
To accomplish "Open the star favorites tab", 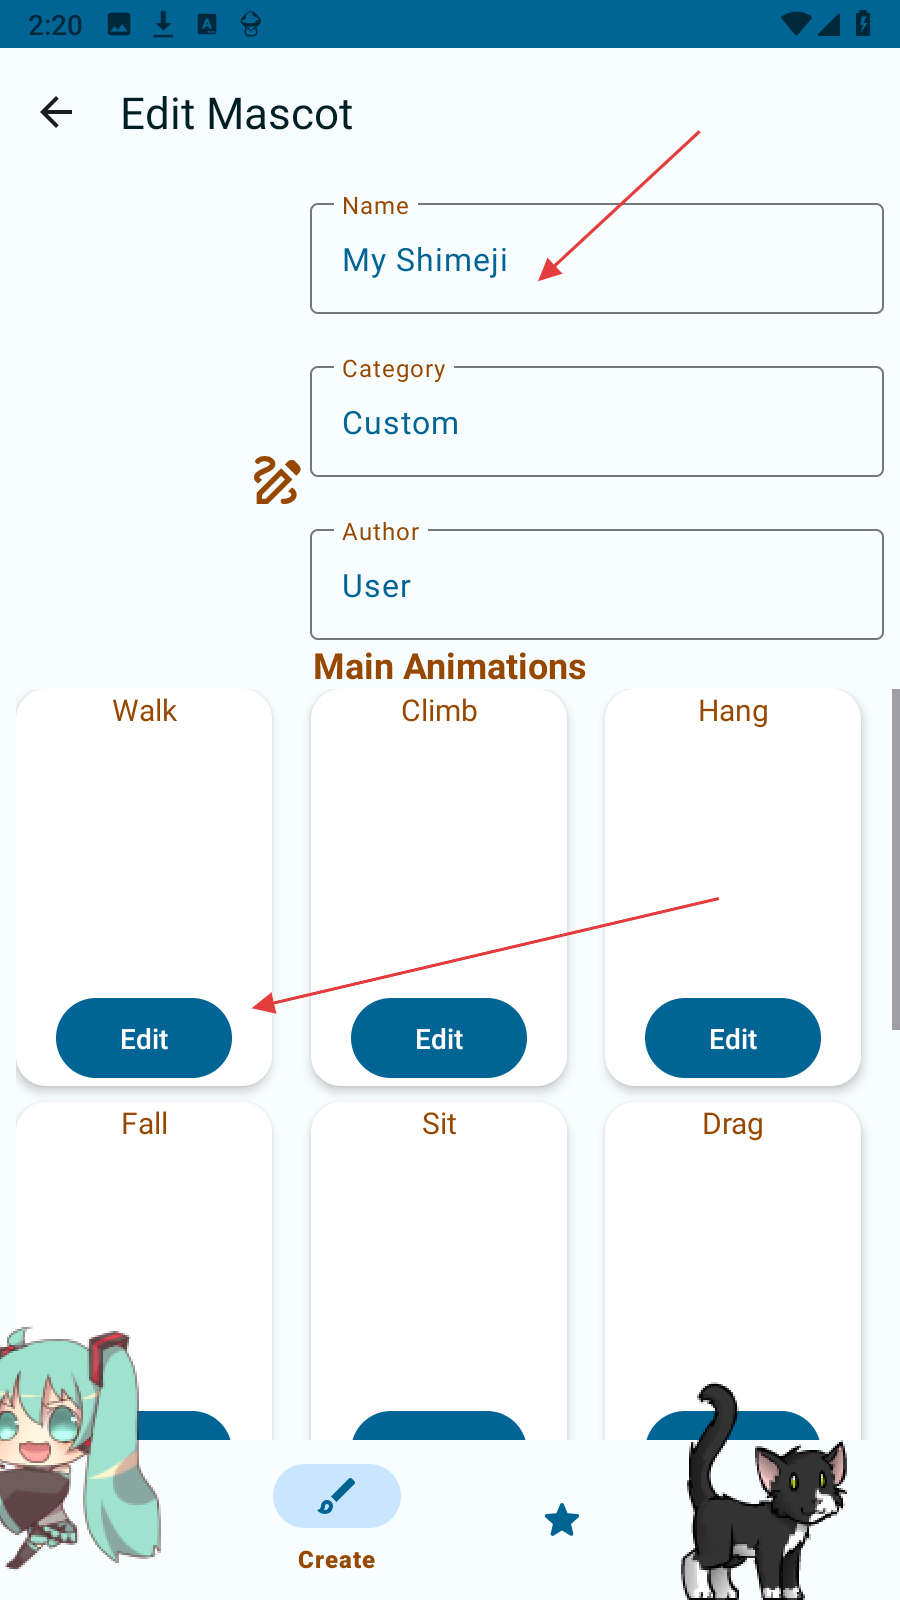I will click(x=562, y=1521).
